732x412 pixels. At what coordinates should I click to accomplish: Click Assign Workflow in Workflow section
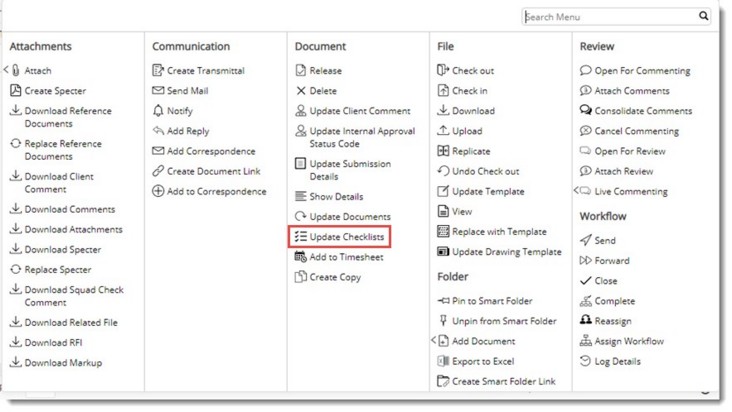[629, 341]
